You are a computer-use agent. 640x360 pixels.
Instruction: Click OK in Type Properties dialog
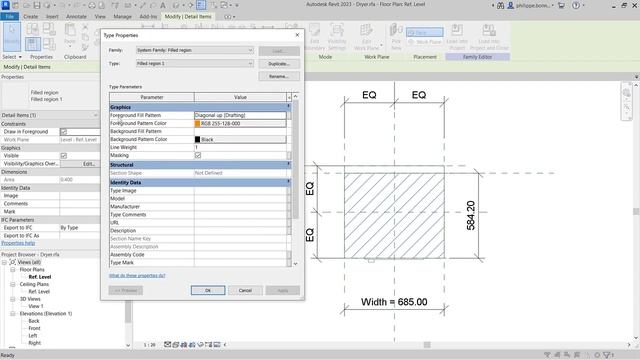click(x=208, y=290)
